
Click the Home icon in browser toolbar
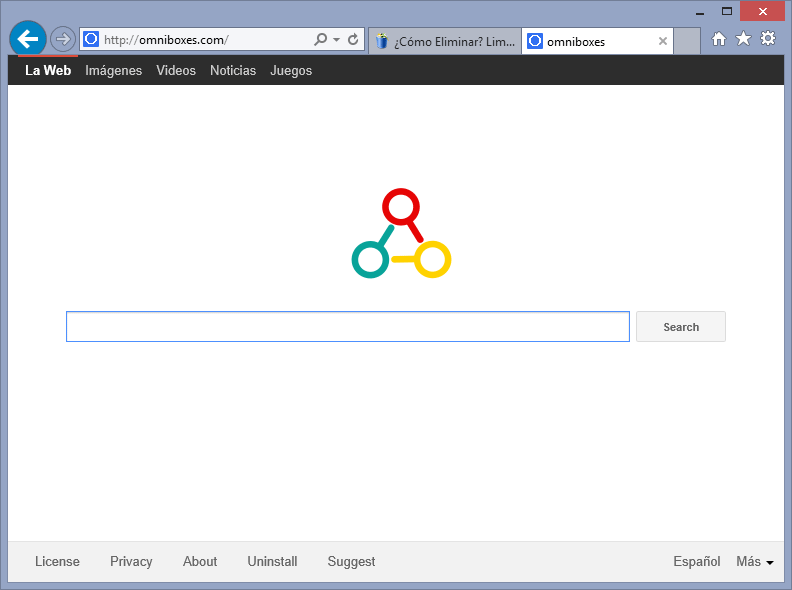719,38
